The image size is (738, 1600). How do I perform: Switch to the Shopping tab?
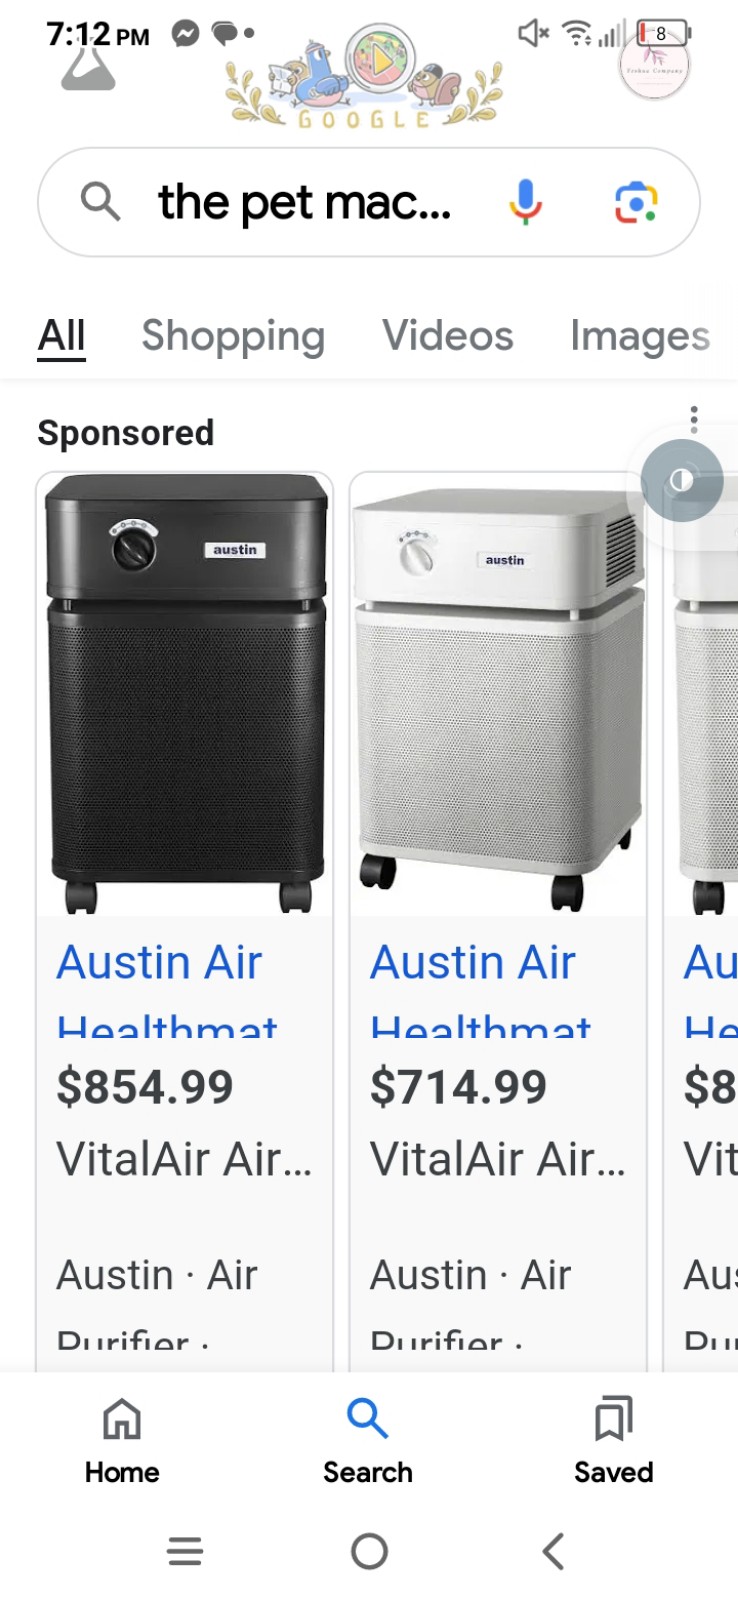[x=233, y=336]
